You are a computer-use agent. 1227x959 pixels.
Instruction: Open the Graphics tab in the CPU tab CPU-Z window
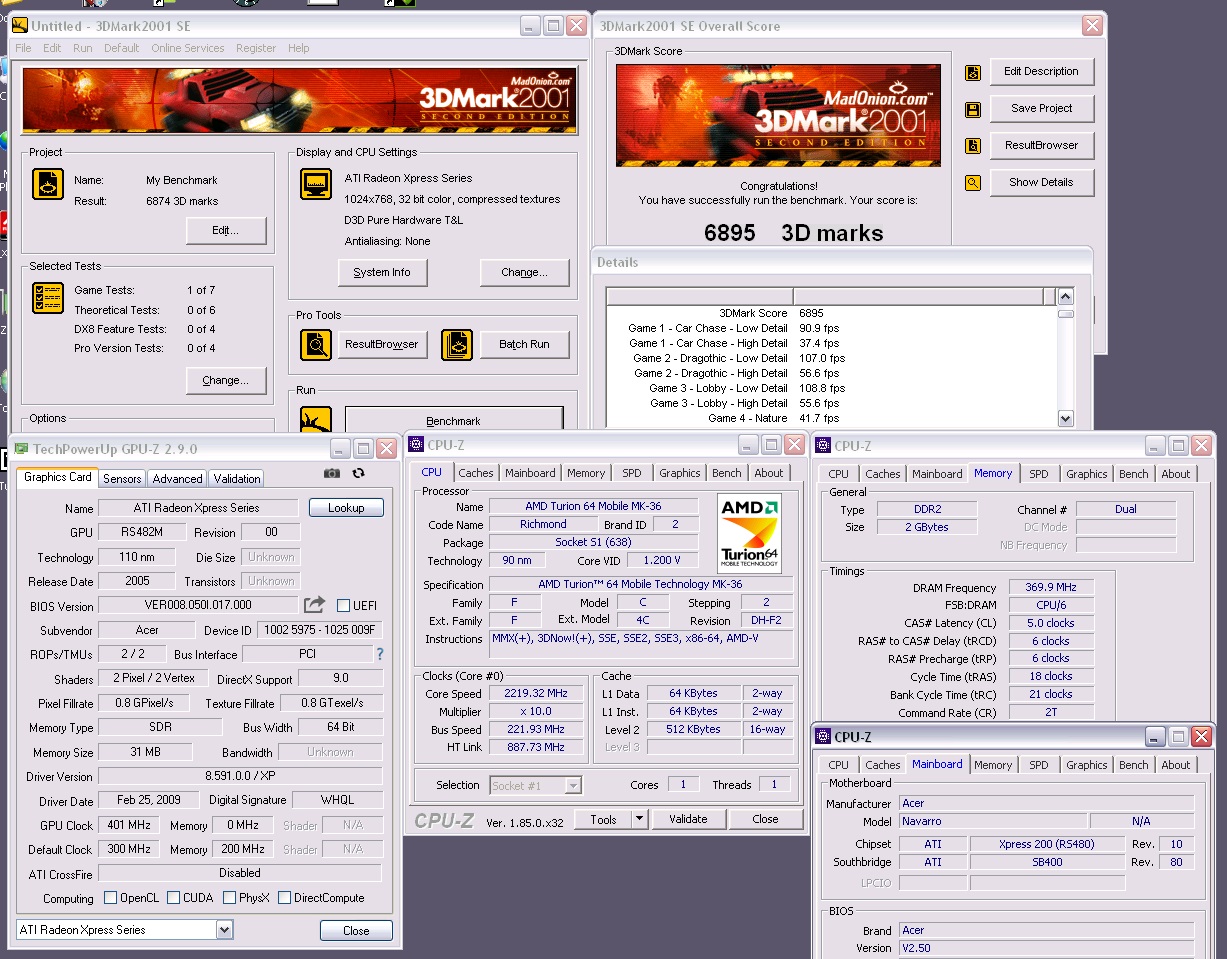coord(680,473)
